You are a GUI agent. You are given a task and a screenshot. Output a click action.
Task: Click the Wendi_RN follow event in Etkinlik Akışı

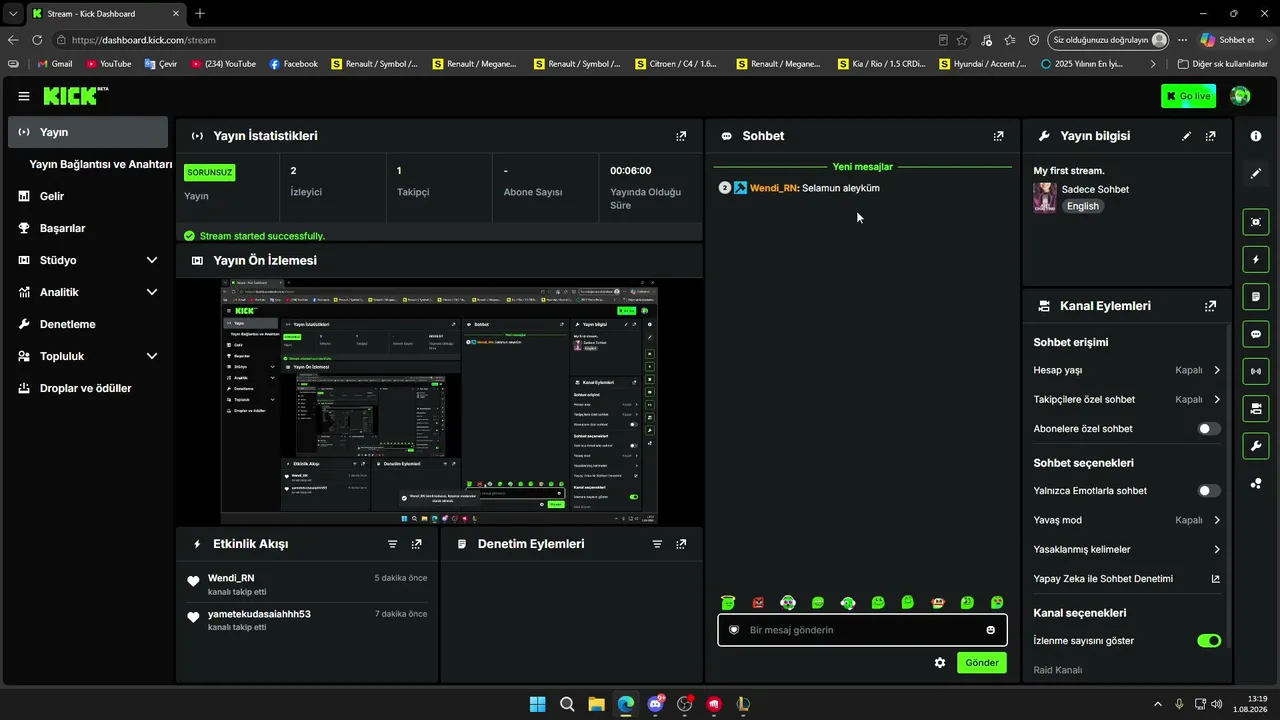click(307, 584)
